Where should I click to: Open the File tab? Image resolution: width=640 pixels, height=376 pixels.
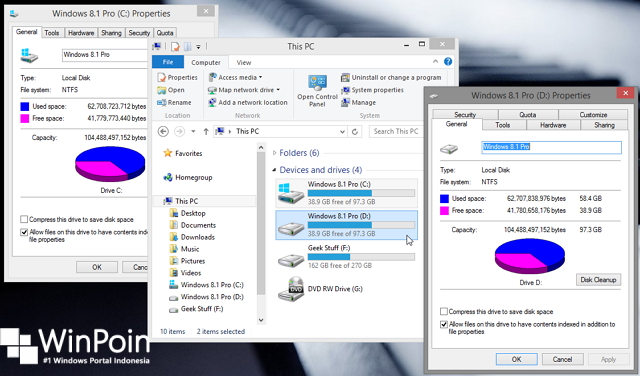(168, 62)
